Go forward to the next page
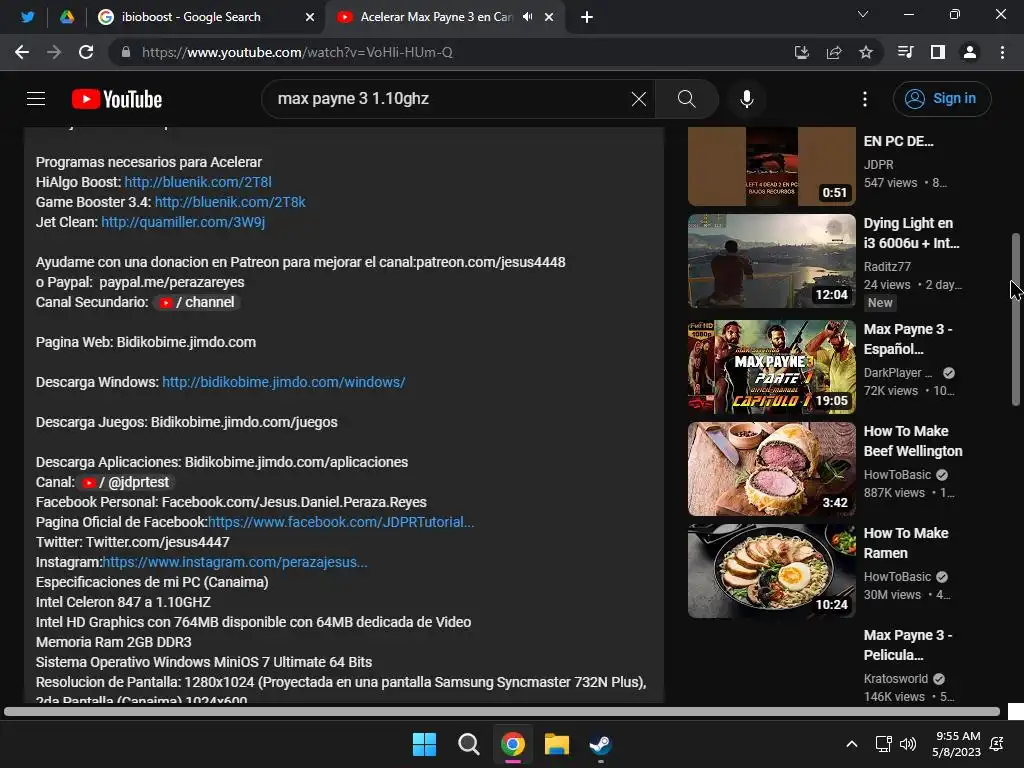The width and height of the screenshot is (1024, 768). point(54,52)
